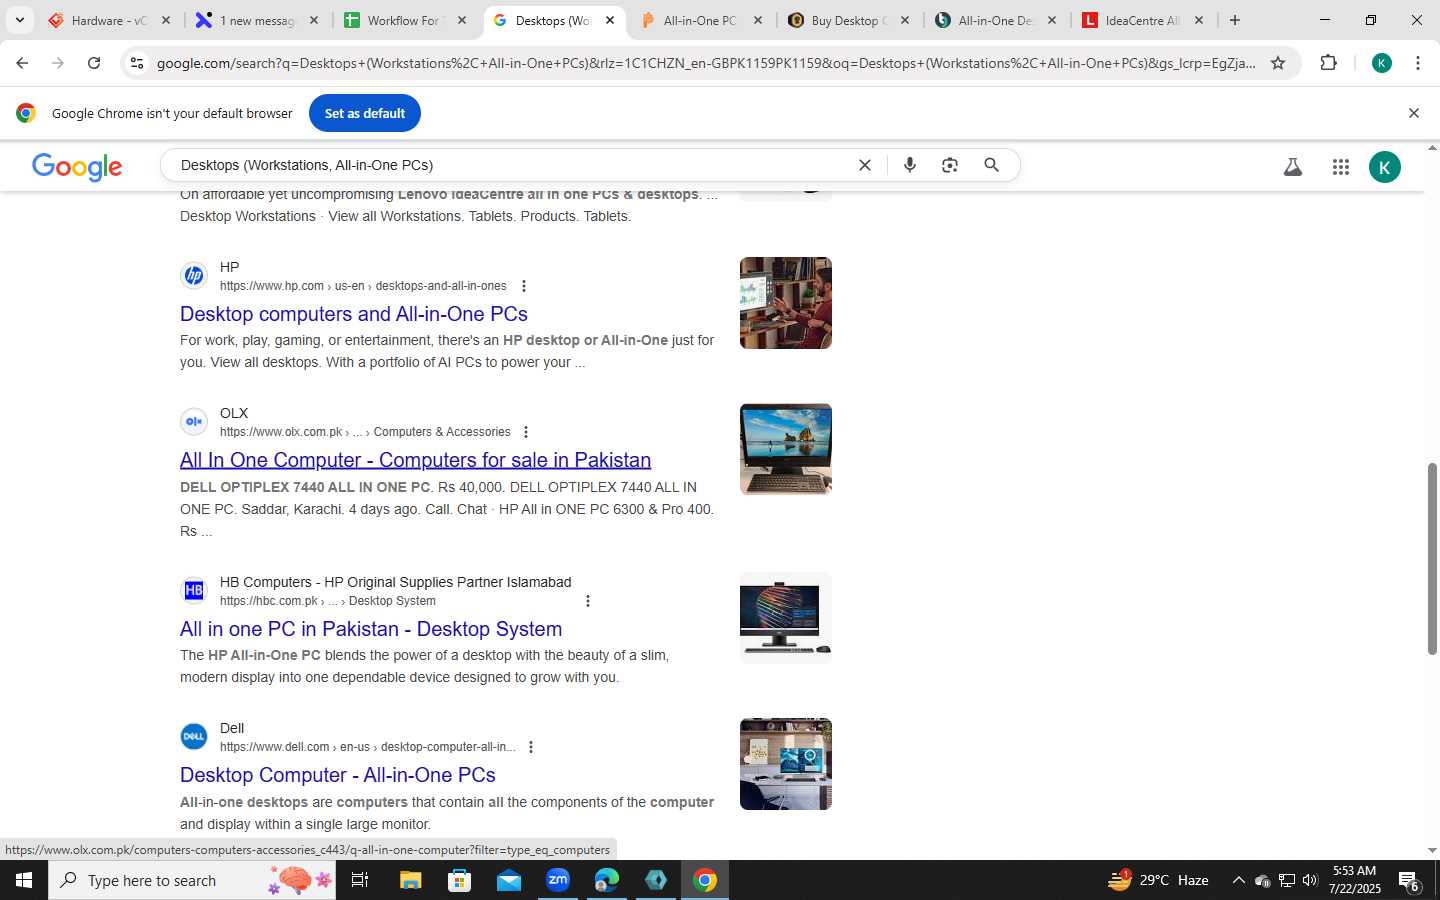Open the notification center icon

click(x=1409, y=881)
